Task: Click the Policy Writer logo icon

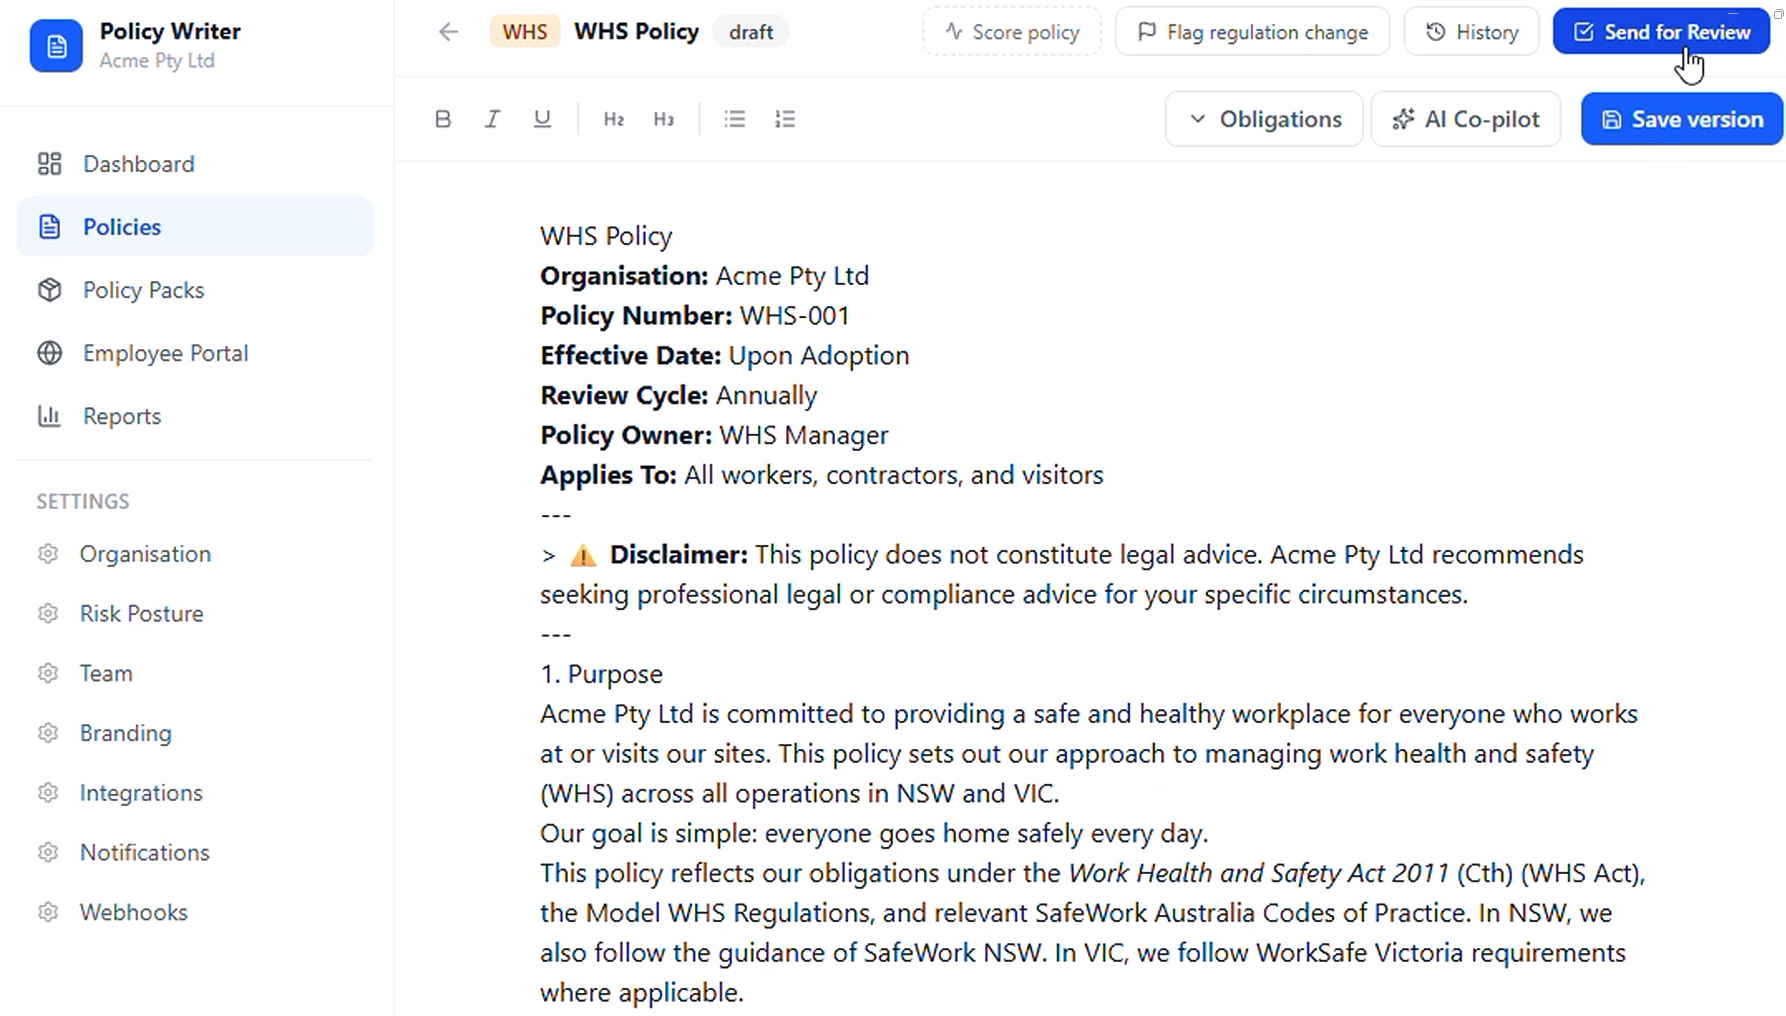Action: click(56, 46)
